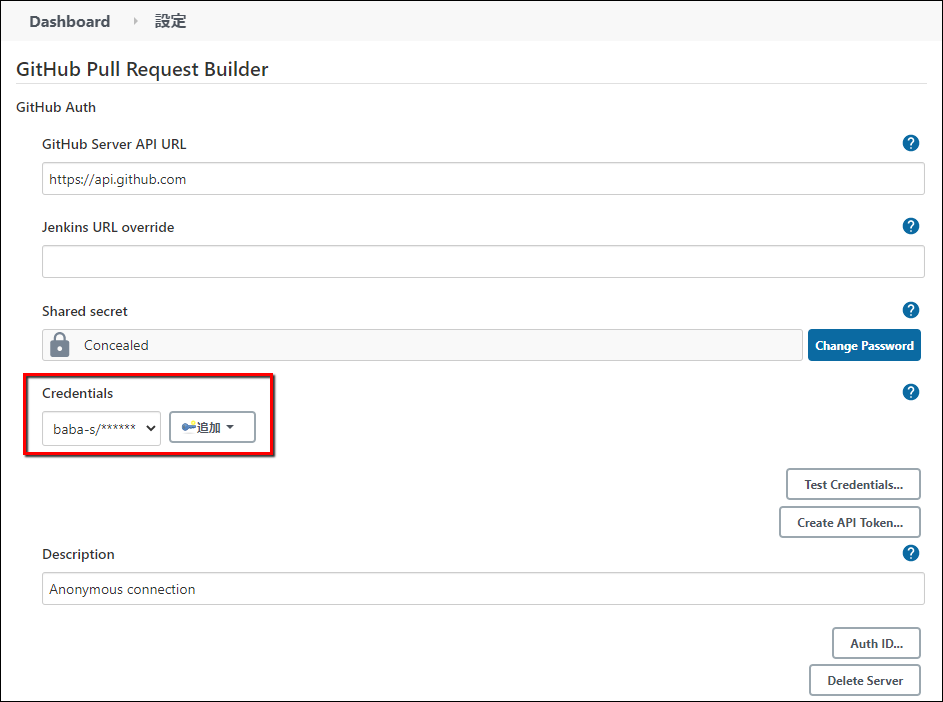
Task: Expand the 追加 add credentials menu
Action: coord(212,427)
